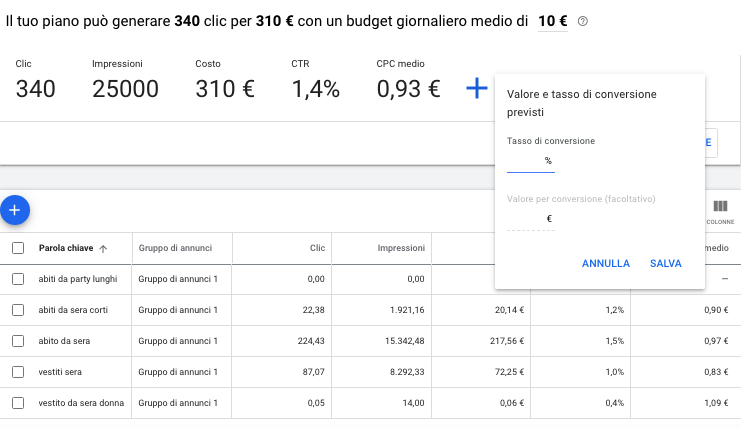Click the 217,56 € cost cell
Screen dimensions: 741x428
click(x=507, y=341)
